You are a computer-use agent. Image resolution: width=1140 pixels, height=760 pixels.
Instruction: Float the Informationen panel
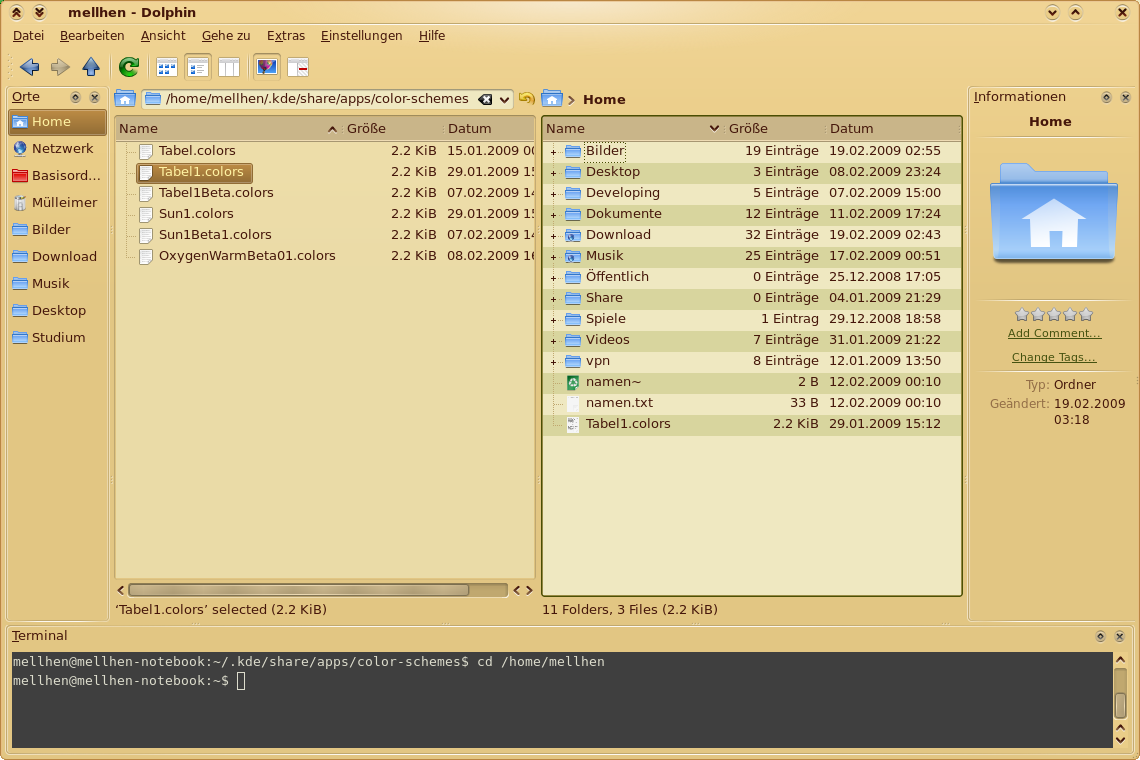pyautogui.click(x=1106, y=97)
